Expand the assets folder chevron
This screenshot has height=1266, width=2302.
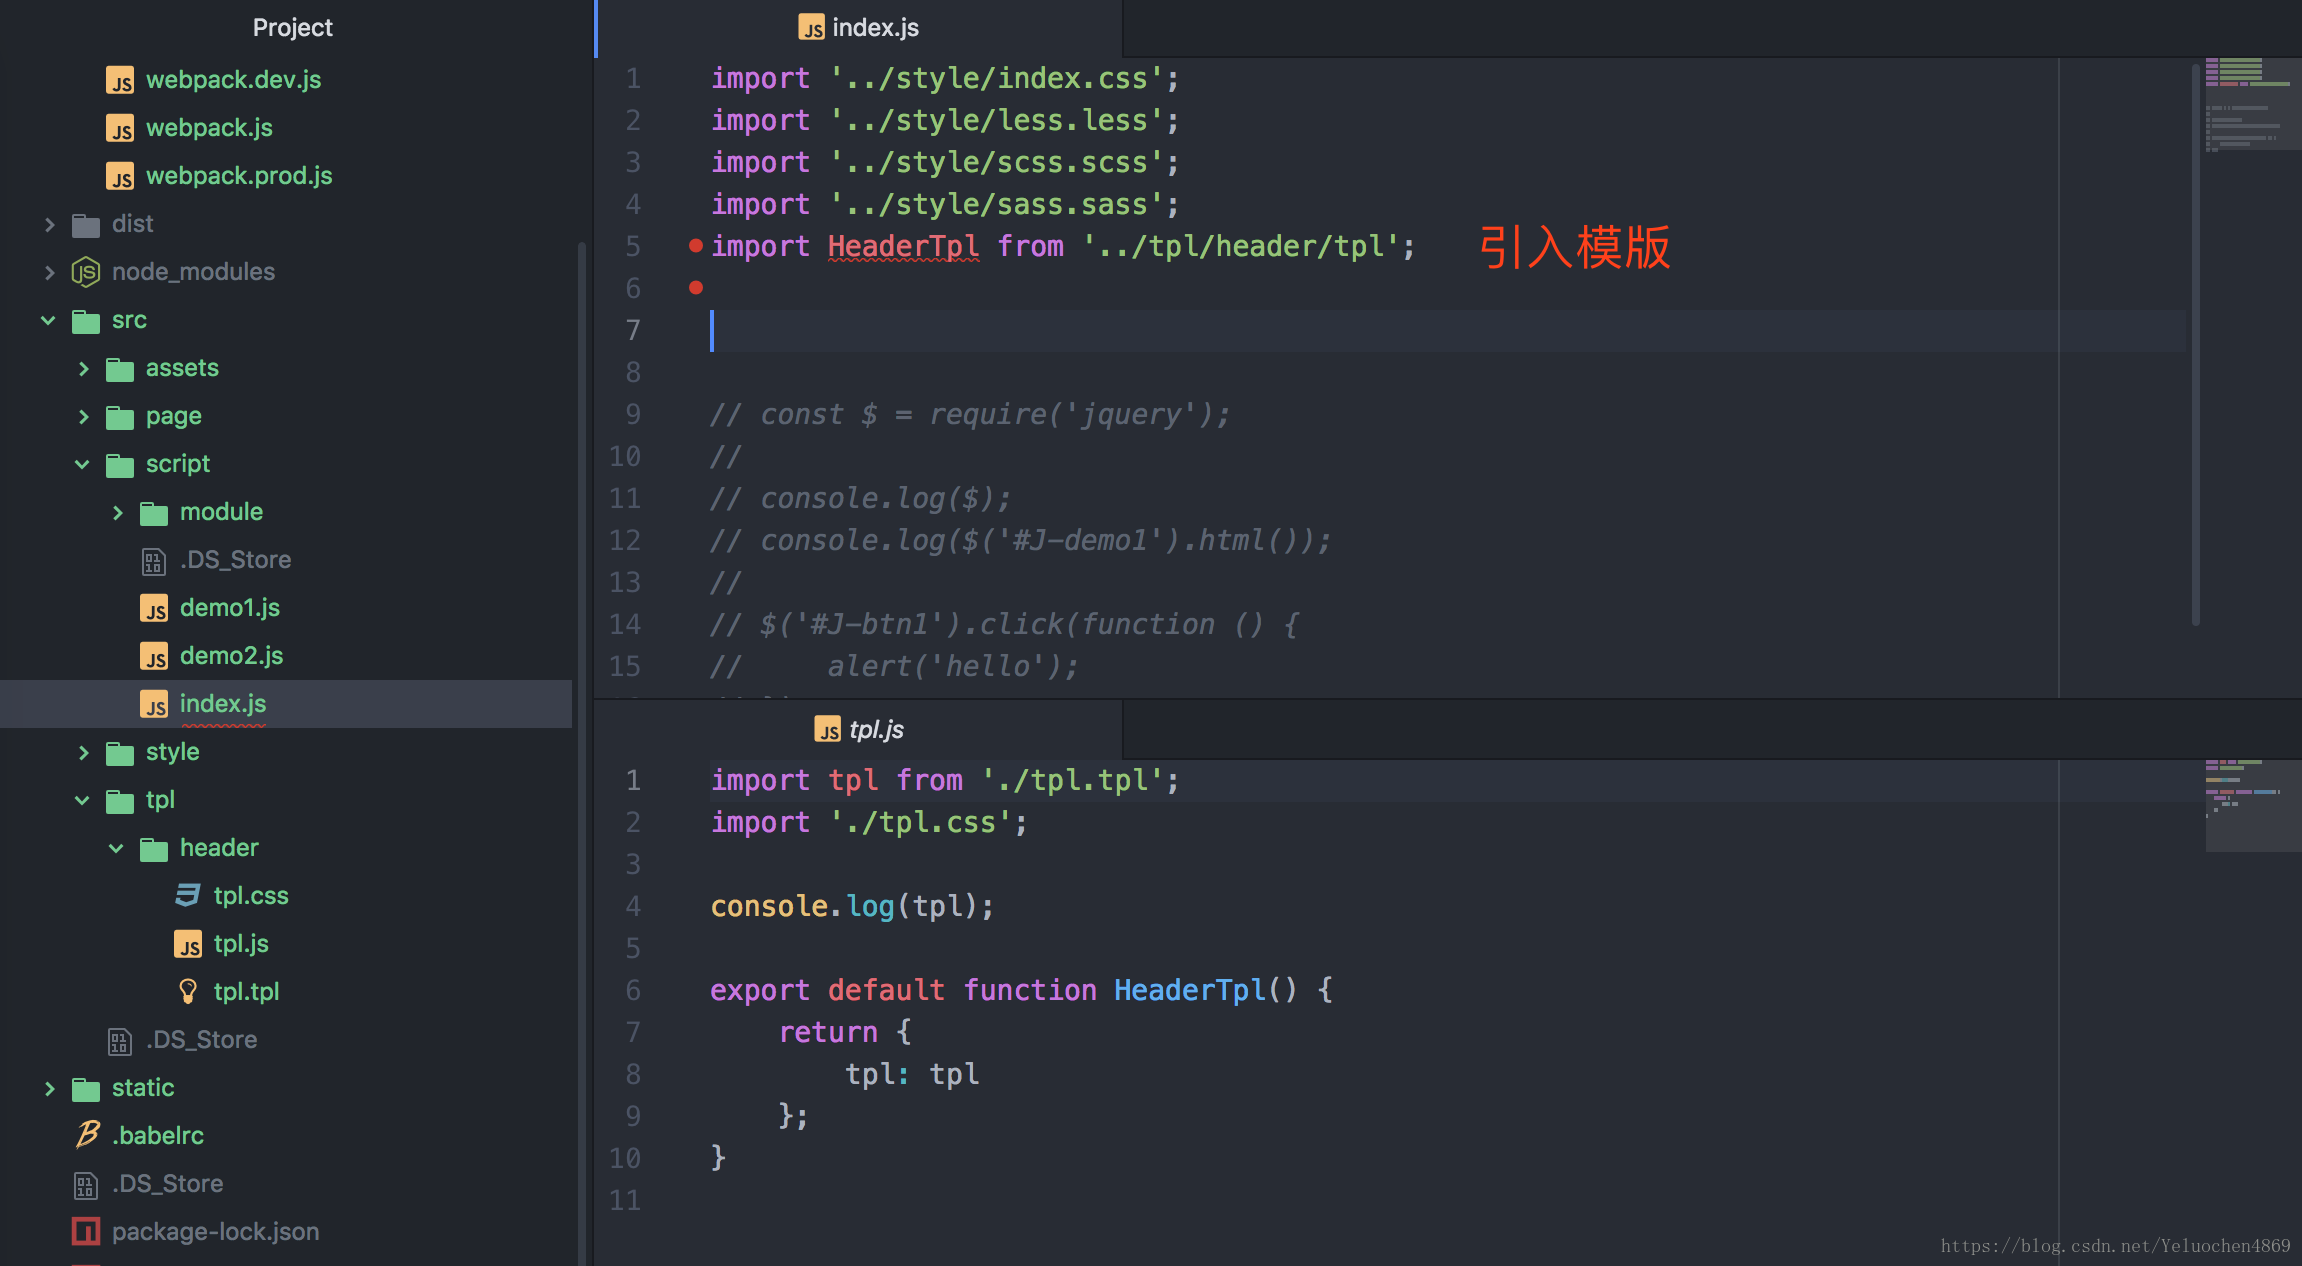[x=83, y=368]
